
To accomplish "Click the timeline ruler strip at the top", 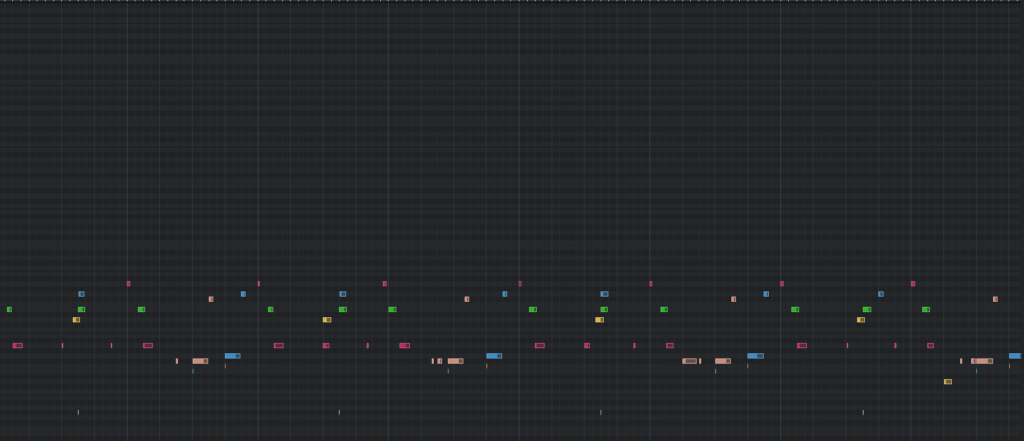I will (512, 2).
